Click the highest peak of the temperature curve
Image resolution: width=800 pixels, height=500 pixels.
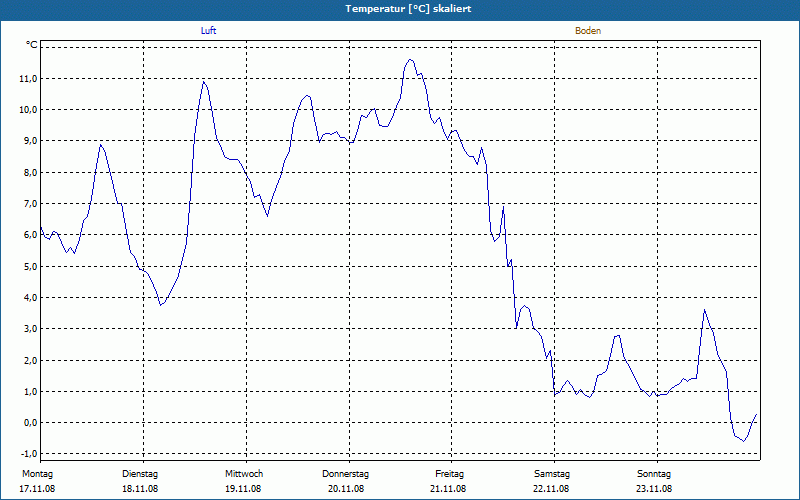coord(410,59)
